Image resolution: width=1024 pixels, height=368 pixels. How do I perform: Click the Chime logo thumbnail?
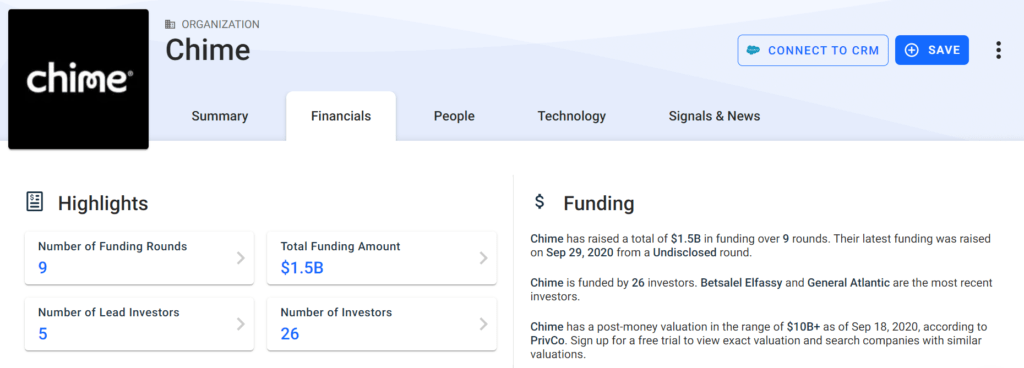78,79
